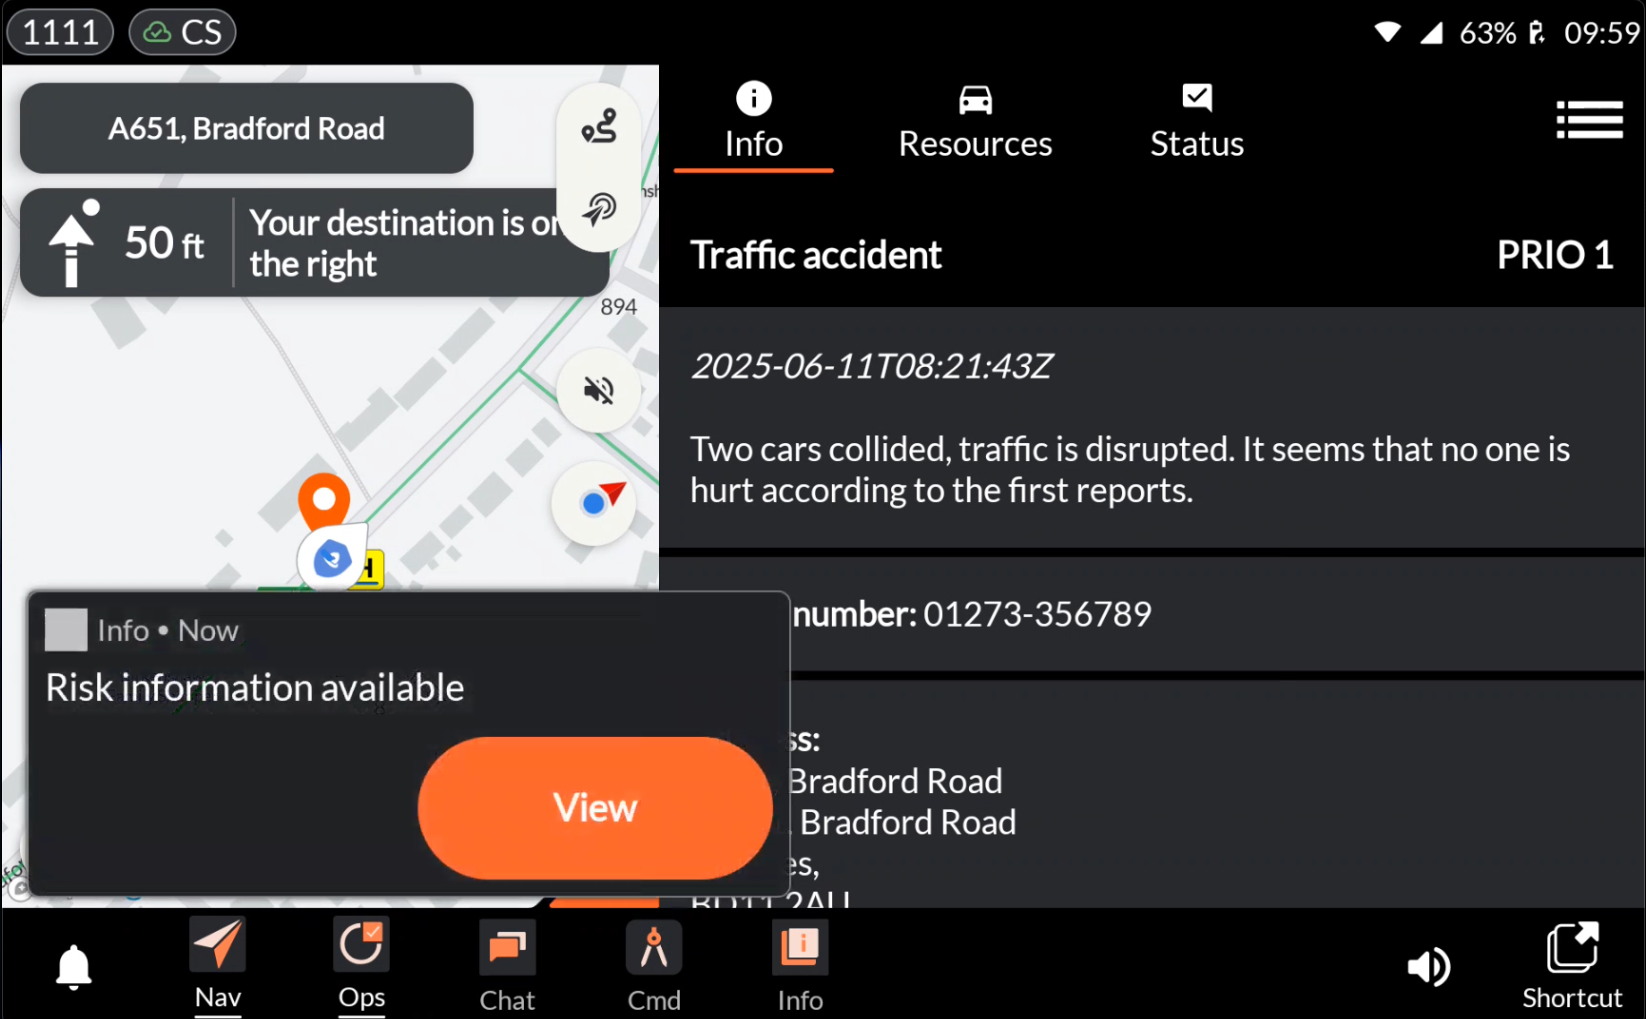The height and width of the screenshot is (1019, 1646).
Task: Tap the phone number 01273-356789
Action: tap(1037, 614)
